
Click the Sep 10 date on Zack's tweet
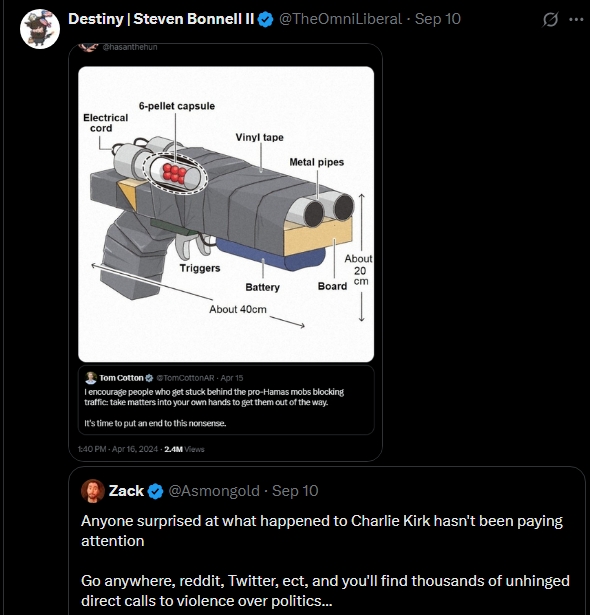pos(295,491)
